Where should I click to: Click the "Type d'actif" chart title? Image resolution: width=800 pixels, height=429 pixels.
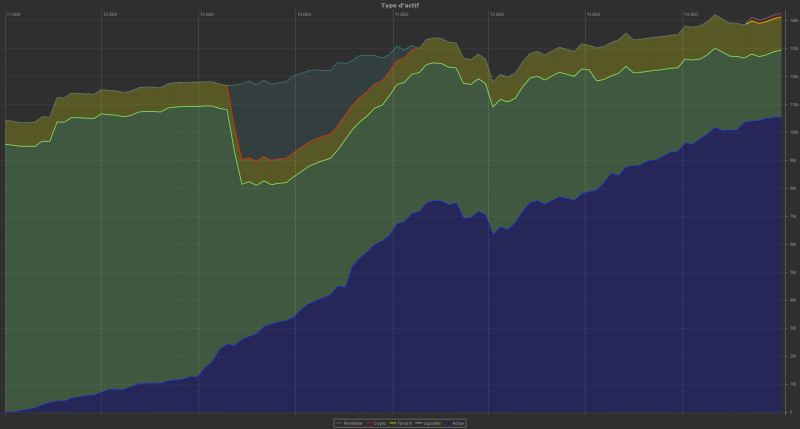pyautogui.click(x=400, y=5)
